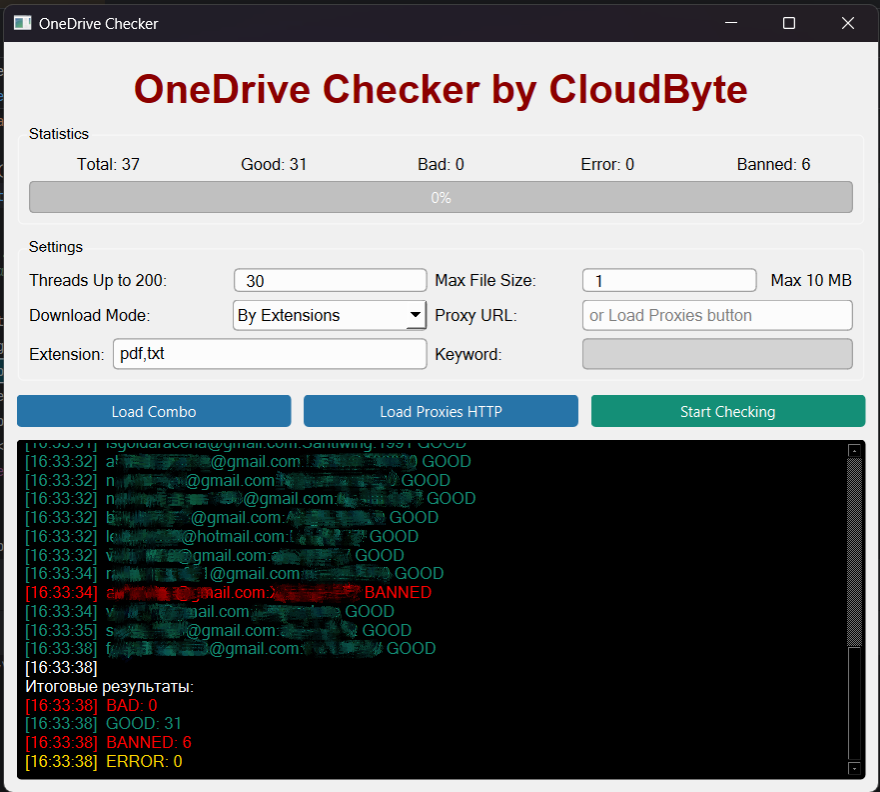Click the Error: 0 statistic

[607, 164]
